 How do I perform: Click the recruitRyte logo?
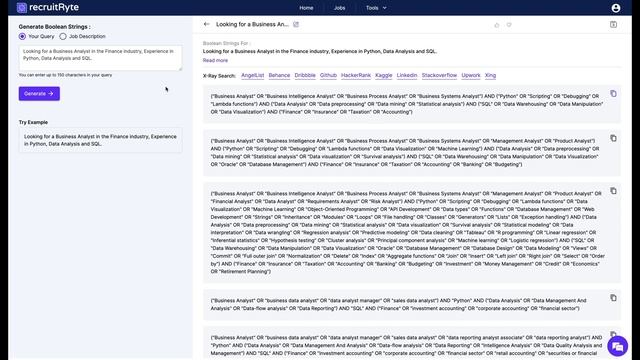(x=48, y=7)
